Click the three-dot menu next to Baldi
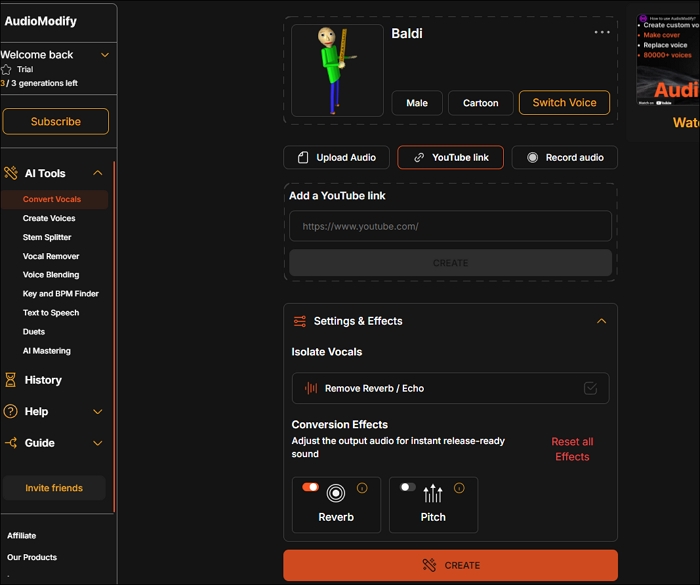700x585 pixels. pyautogui.click(x=601, y=32)
